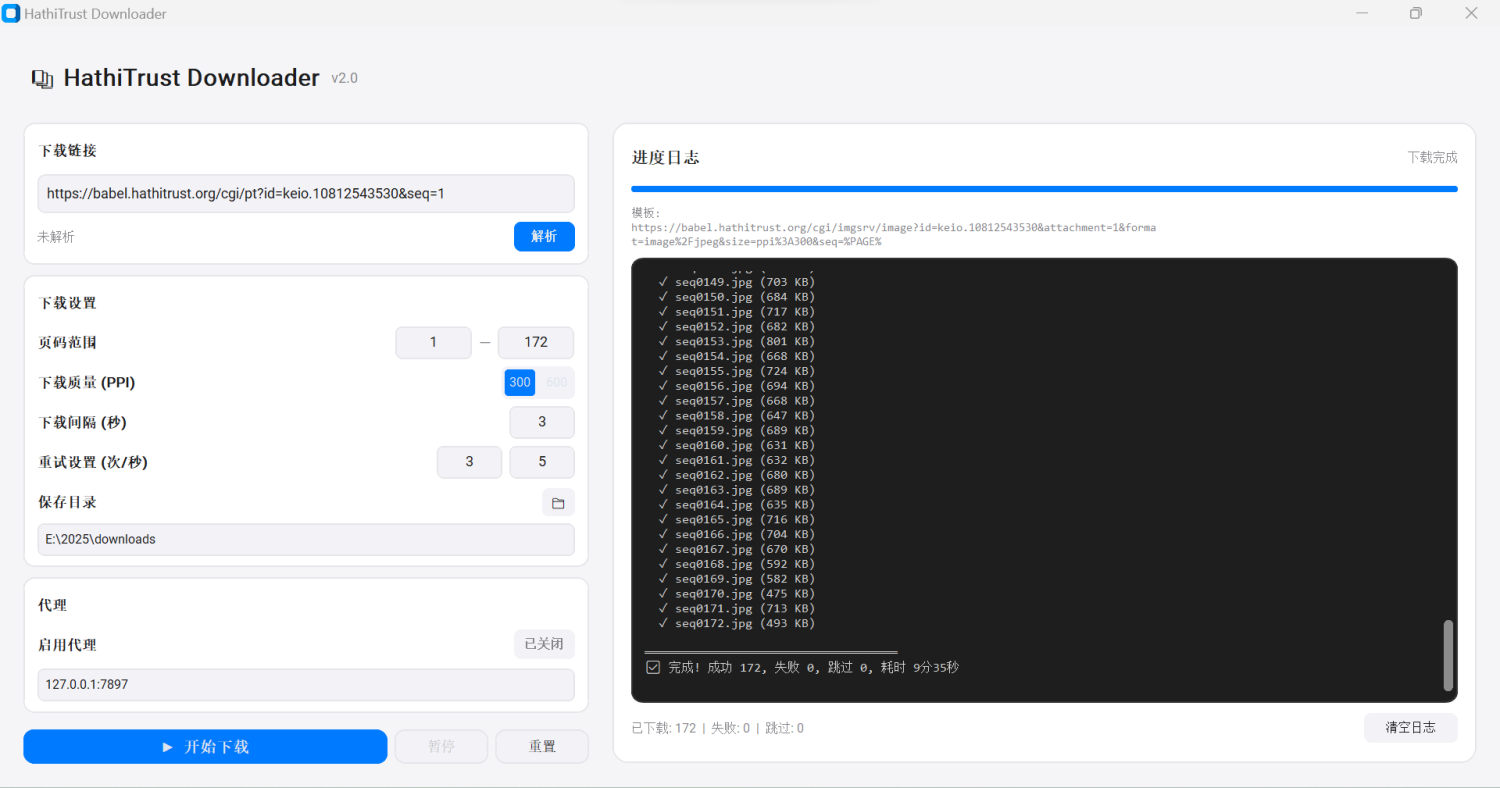This screenshot has height=788, width=1500.
Task: Click log line seq0166.jpg (704 KB)
Action: (737, 535)
